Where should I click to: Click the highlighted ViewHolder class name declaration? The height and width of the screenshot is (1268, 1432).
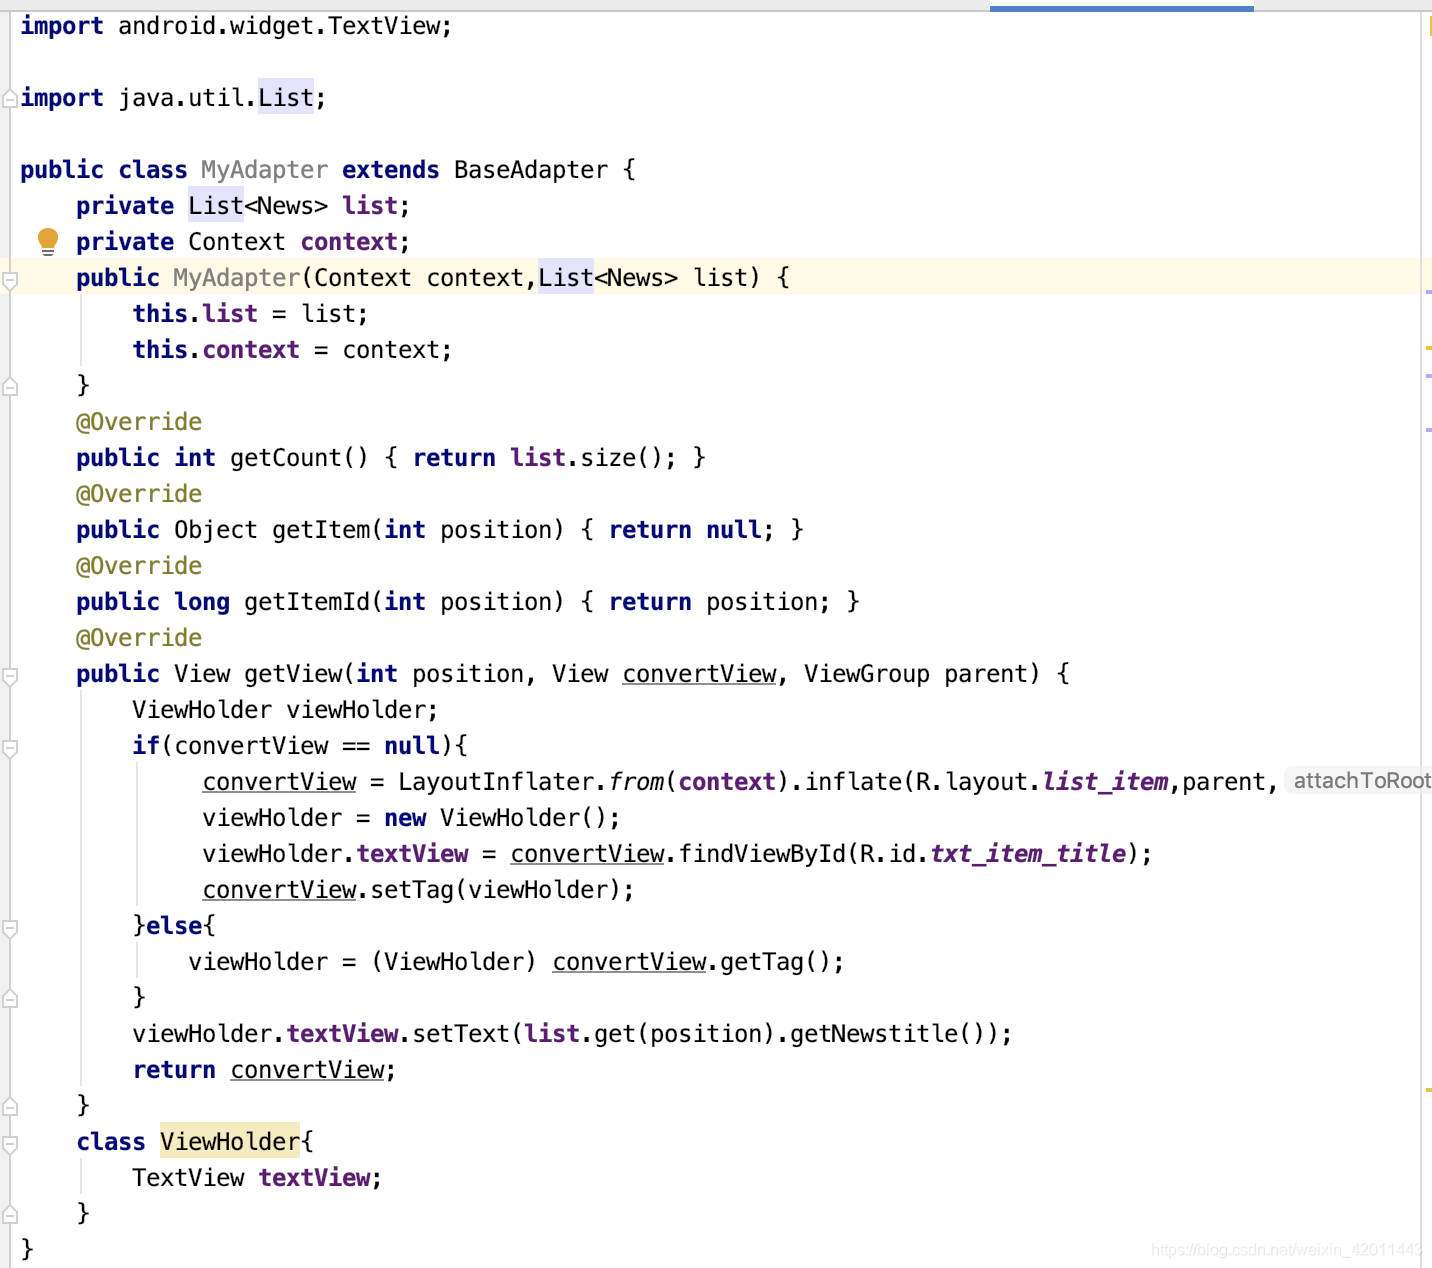(230, 1142)
